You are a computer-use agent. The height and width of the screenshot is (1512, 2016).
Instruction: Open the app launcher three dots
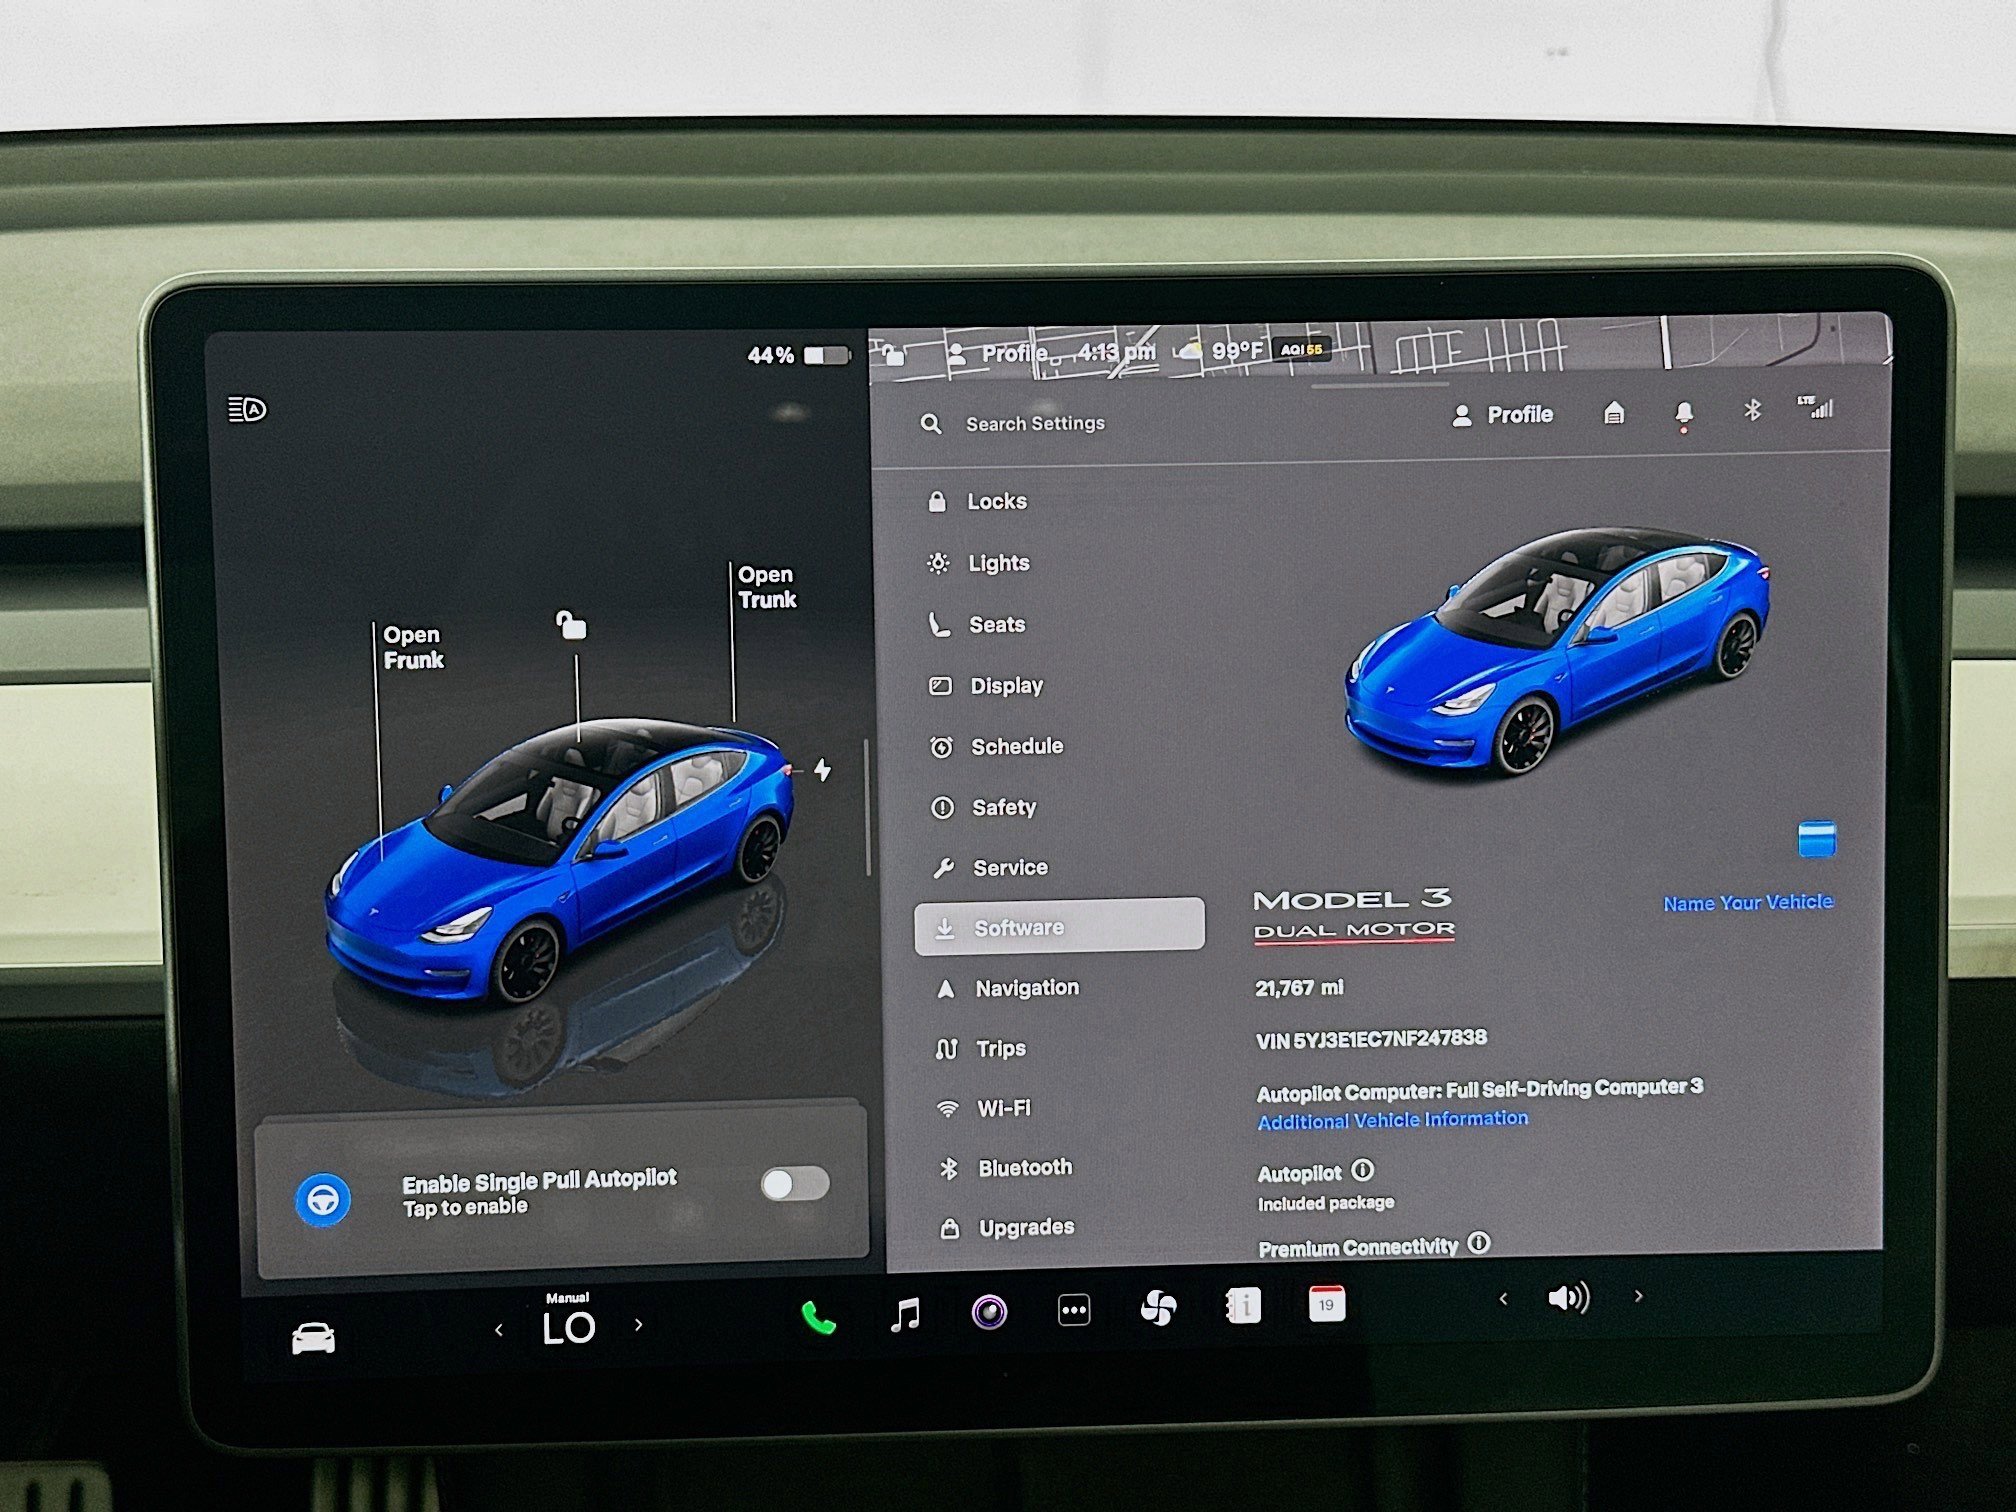point(1074,1309)
